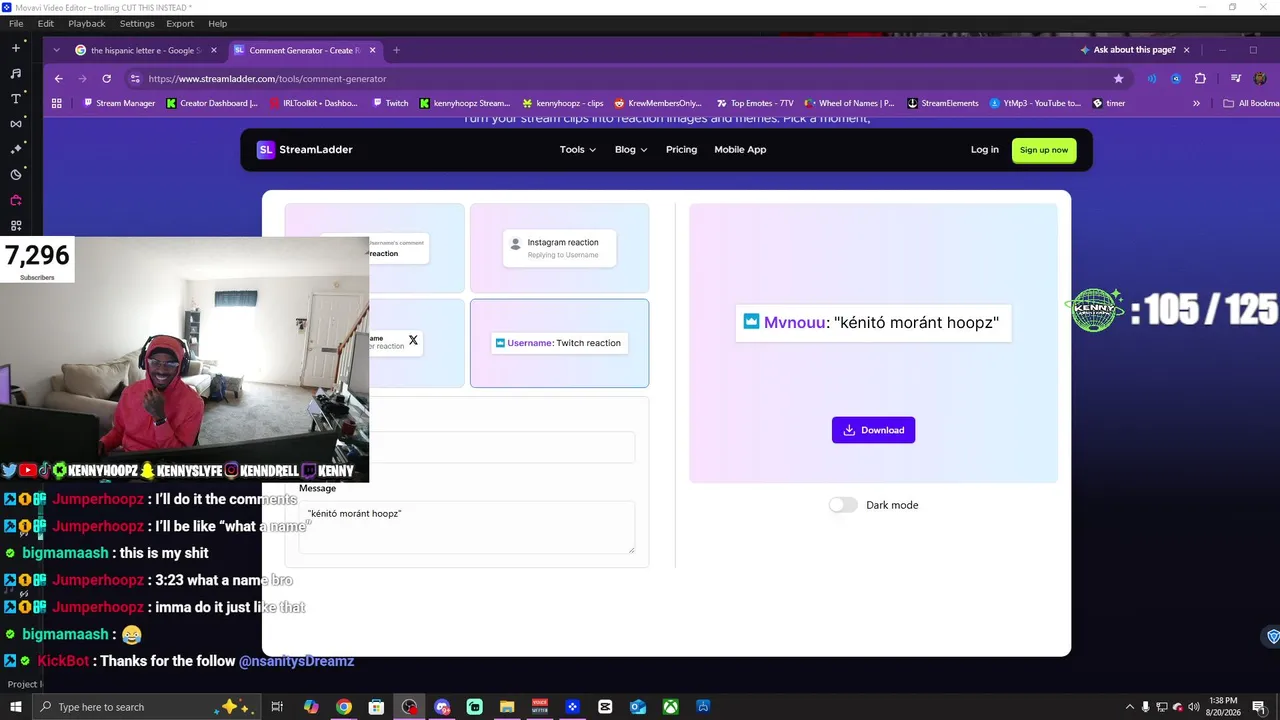Image resolution: width=1280 pixels, height=720 pixels.
Task: Toggle the Dark mode switch
Action: pyautogui.click(x=843, y=505)
